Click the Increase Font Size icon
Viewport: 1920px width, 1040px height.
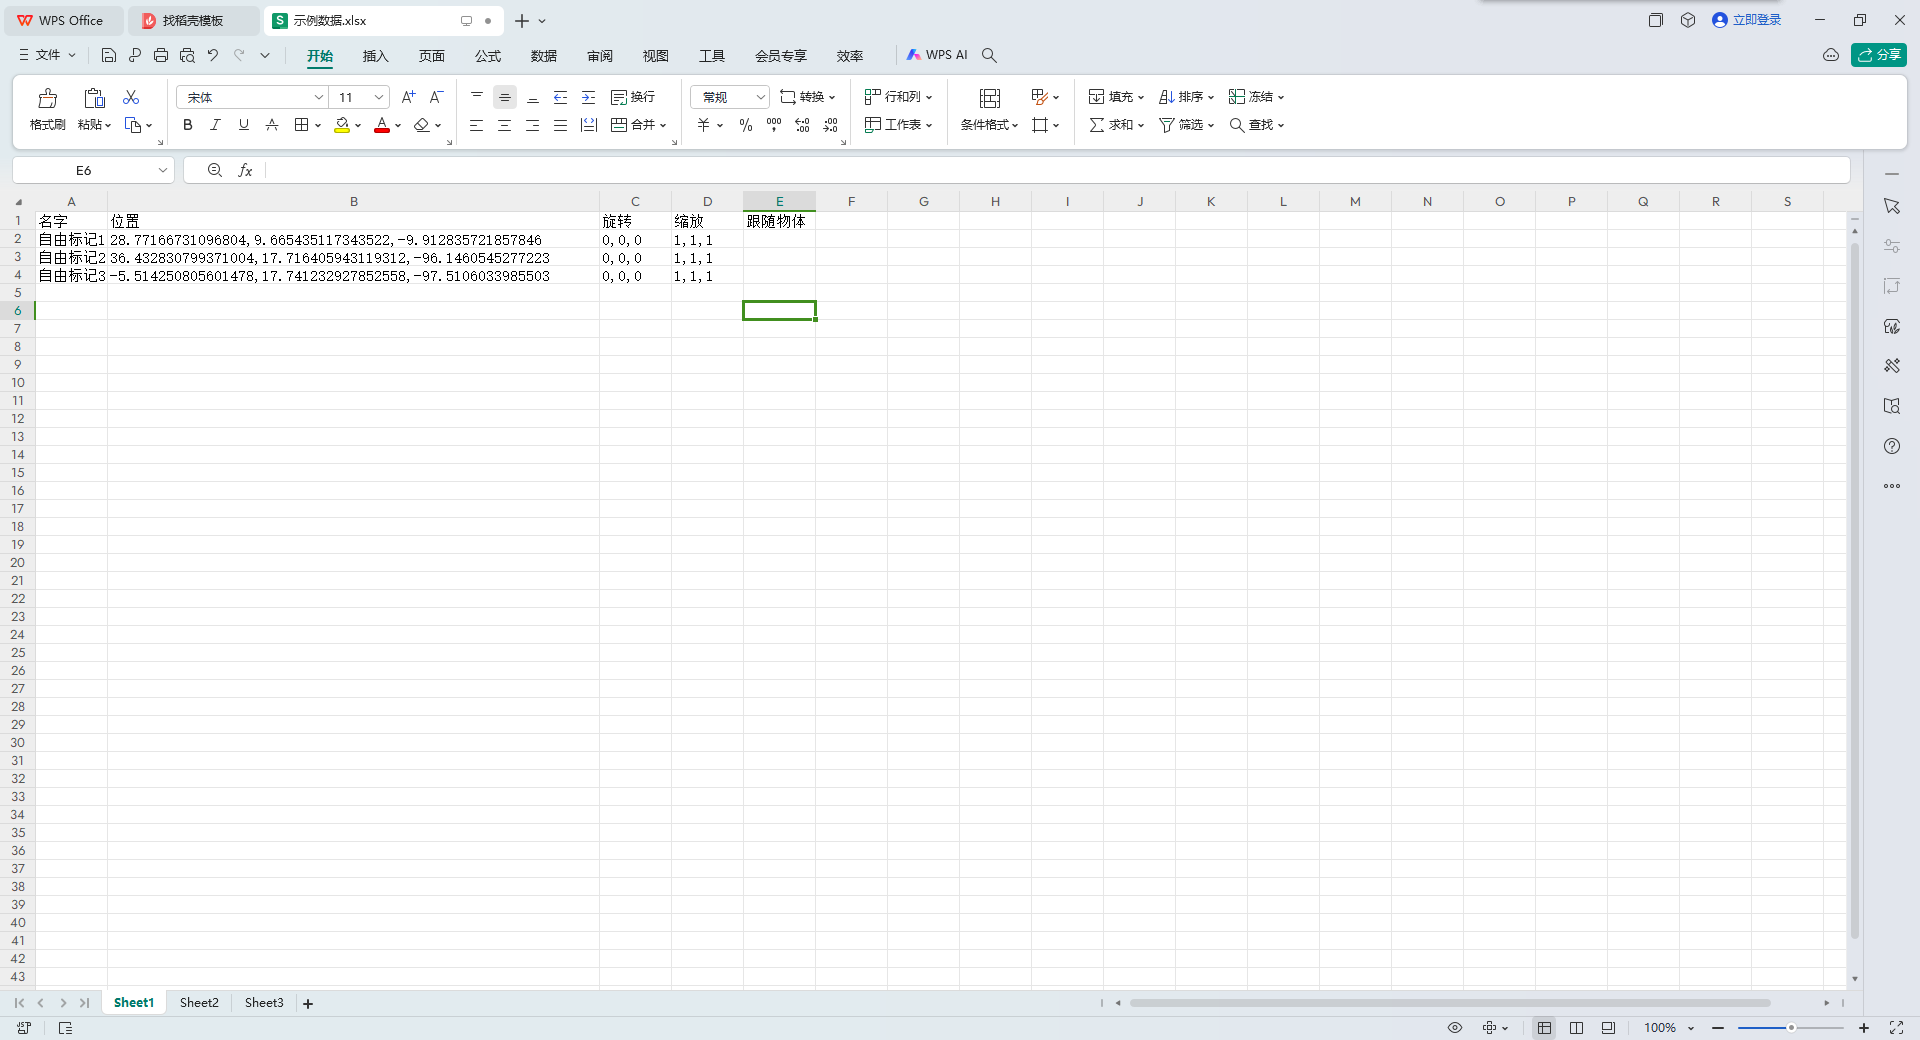tap(408, 97)
